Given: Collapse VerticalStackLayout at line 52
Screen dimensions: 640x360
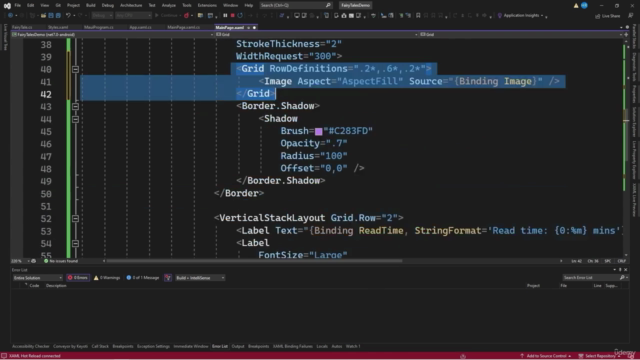Looking at the screenshot, I should pos(75,218).
